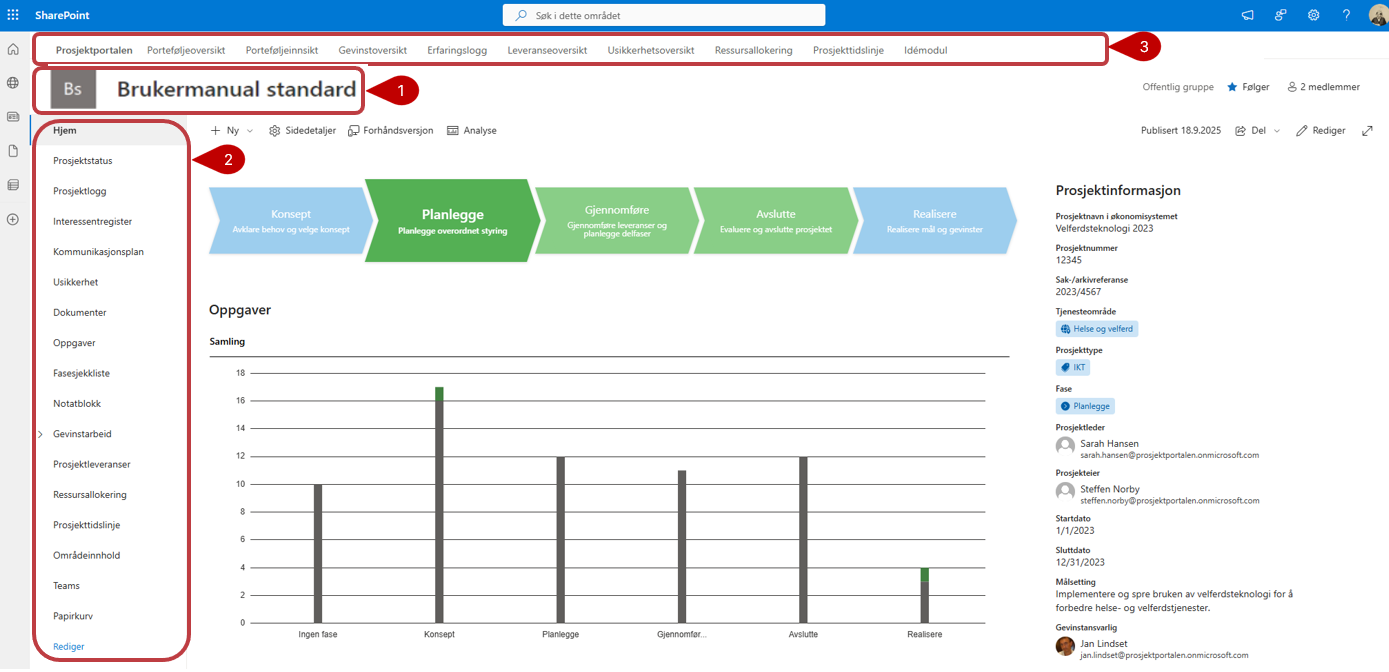Open the help question mark icon
This screenshot has height=672, width=1389.
tap(1346, 15)
